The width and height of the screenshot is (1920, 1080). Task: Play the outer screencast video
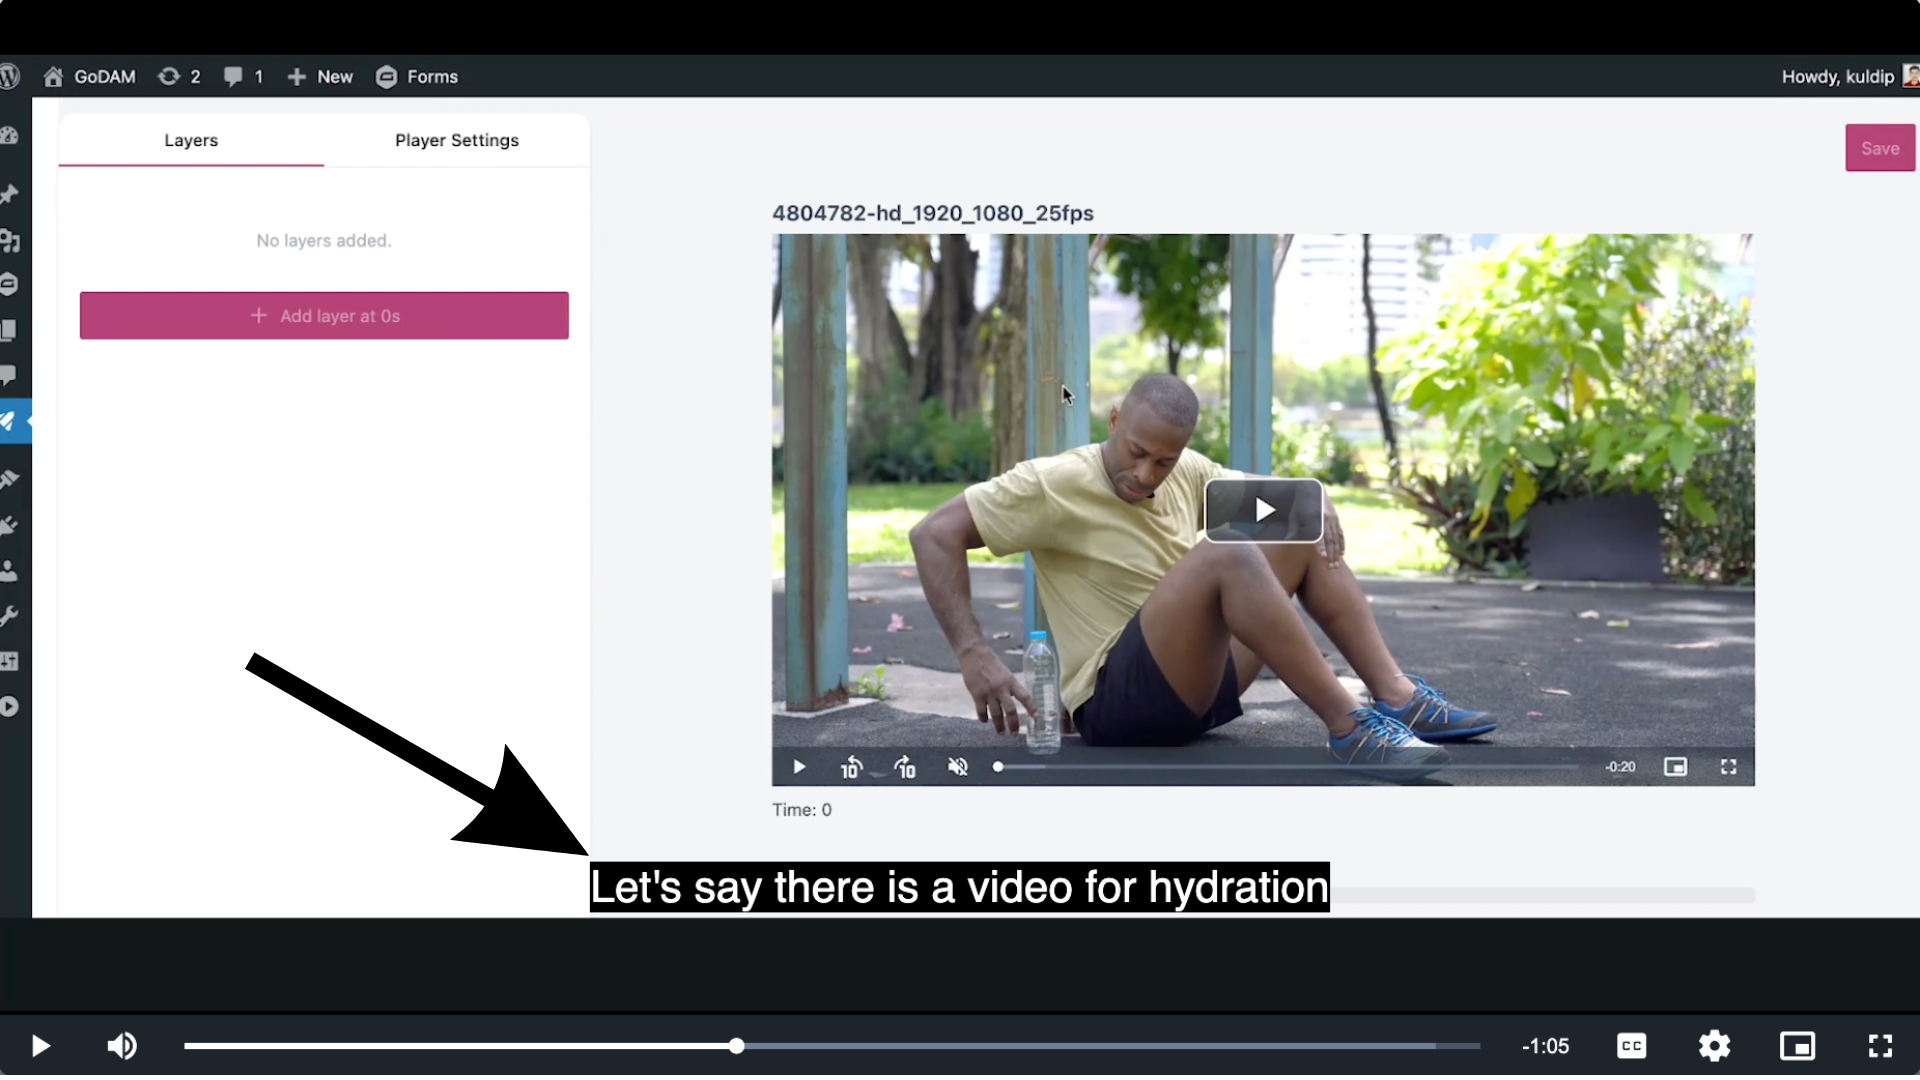tap(40, 1046)
